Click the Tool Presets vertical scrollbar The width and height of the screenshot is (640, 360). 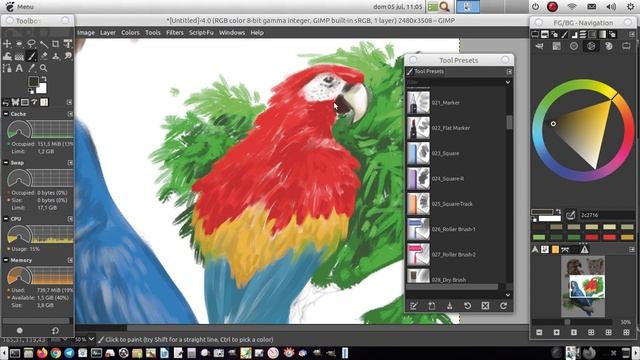[x=509, y=122]
